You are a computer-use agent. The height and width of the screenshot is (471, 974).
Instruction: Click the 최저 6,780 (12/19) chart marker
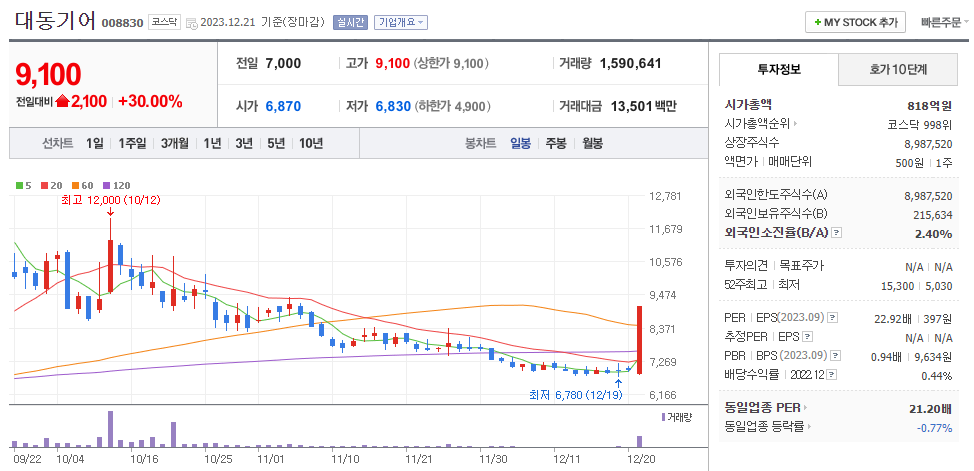point(576,395)
